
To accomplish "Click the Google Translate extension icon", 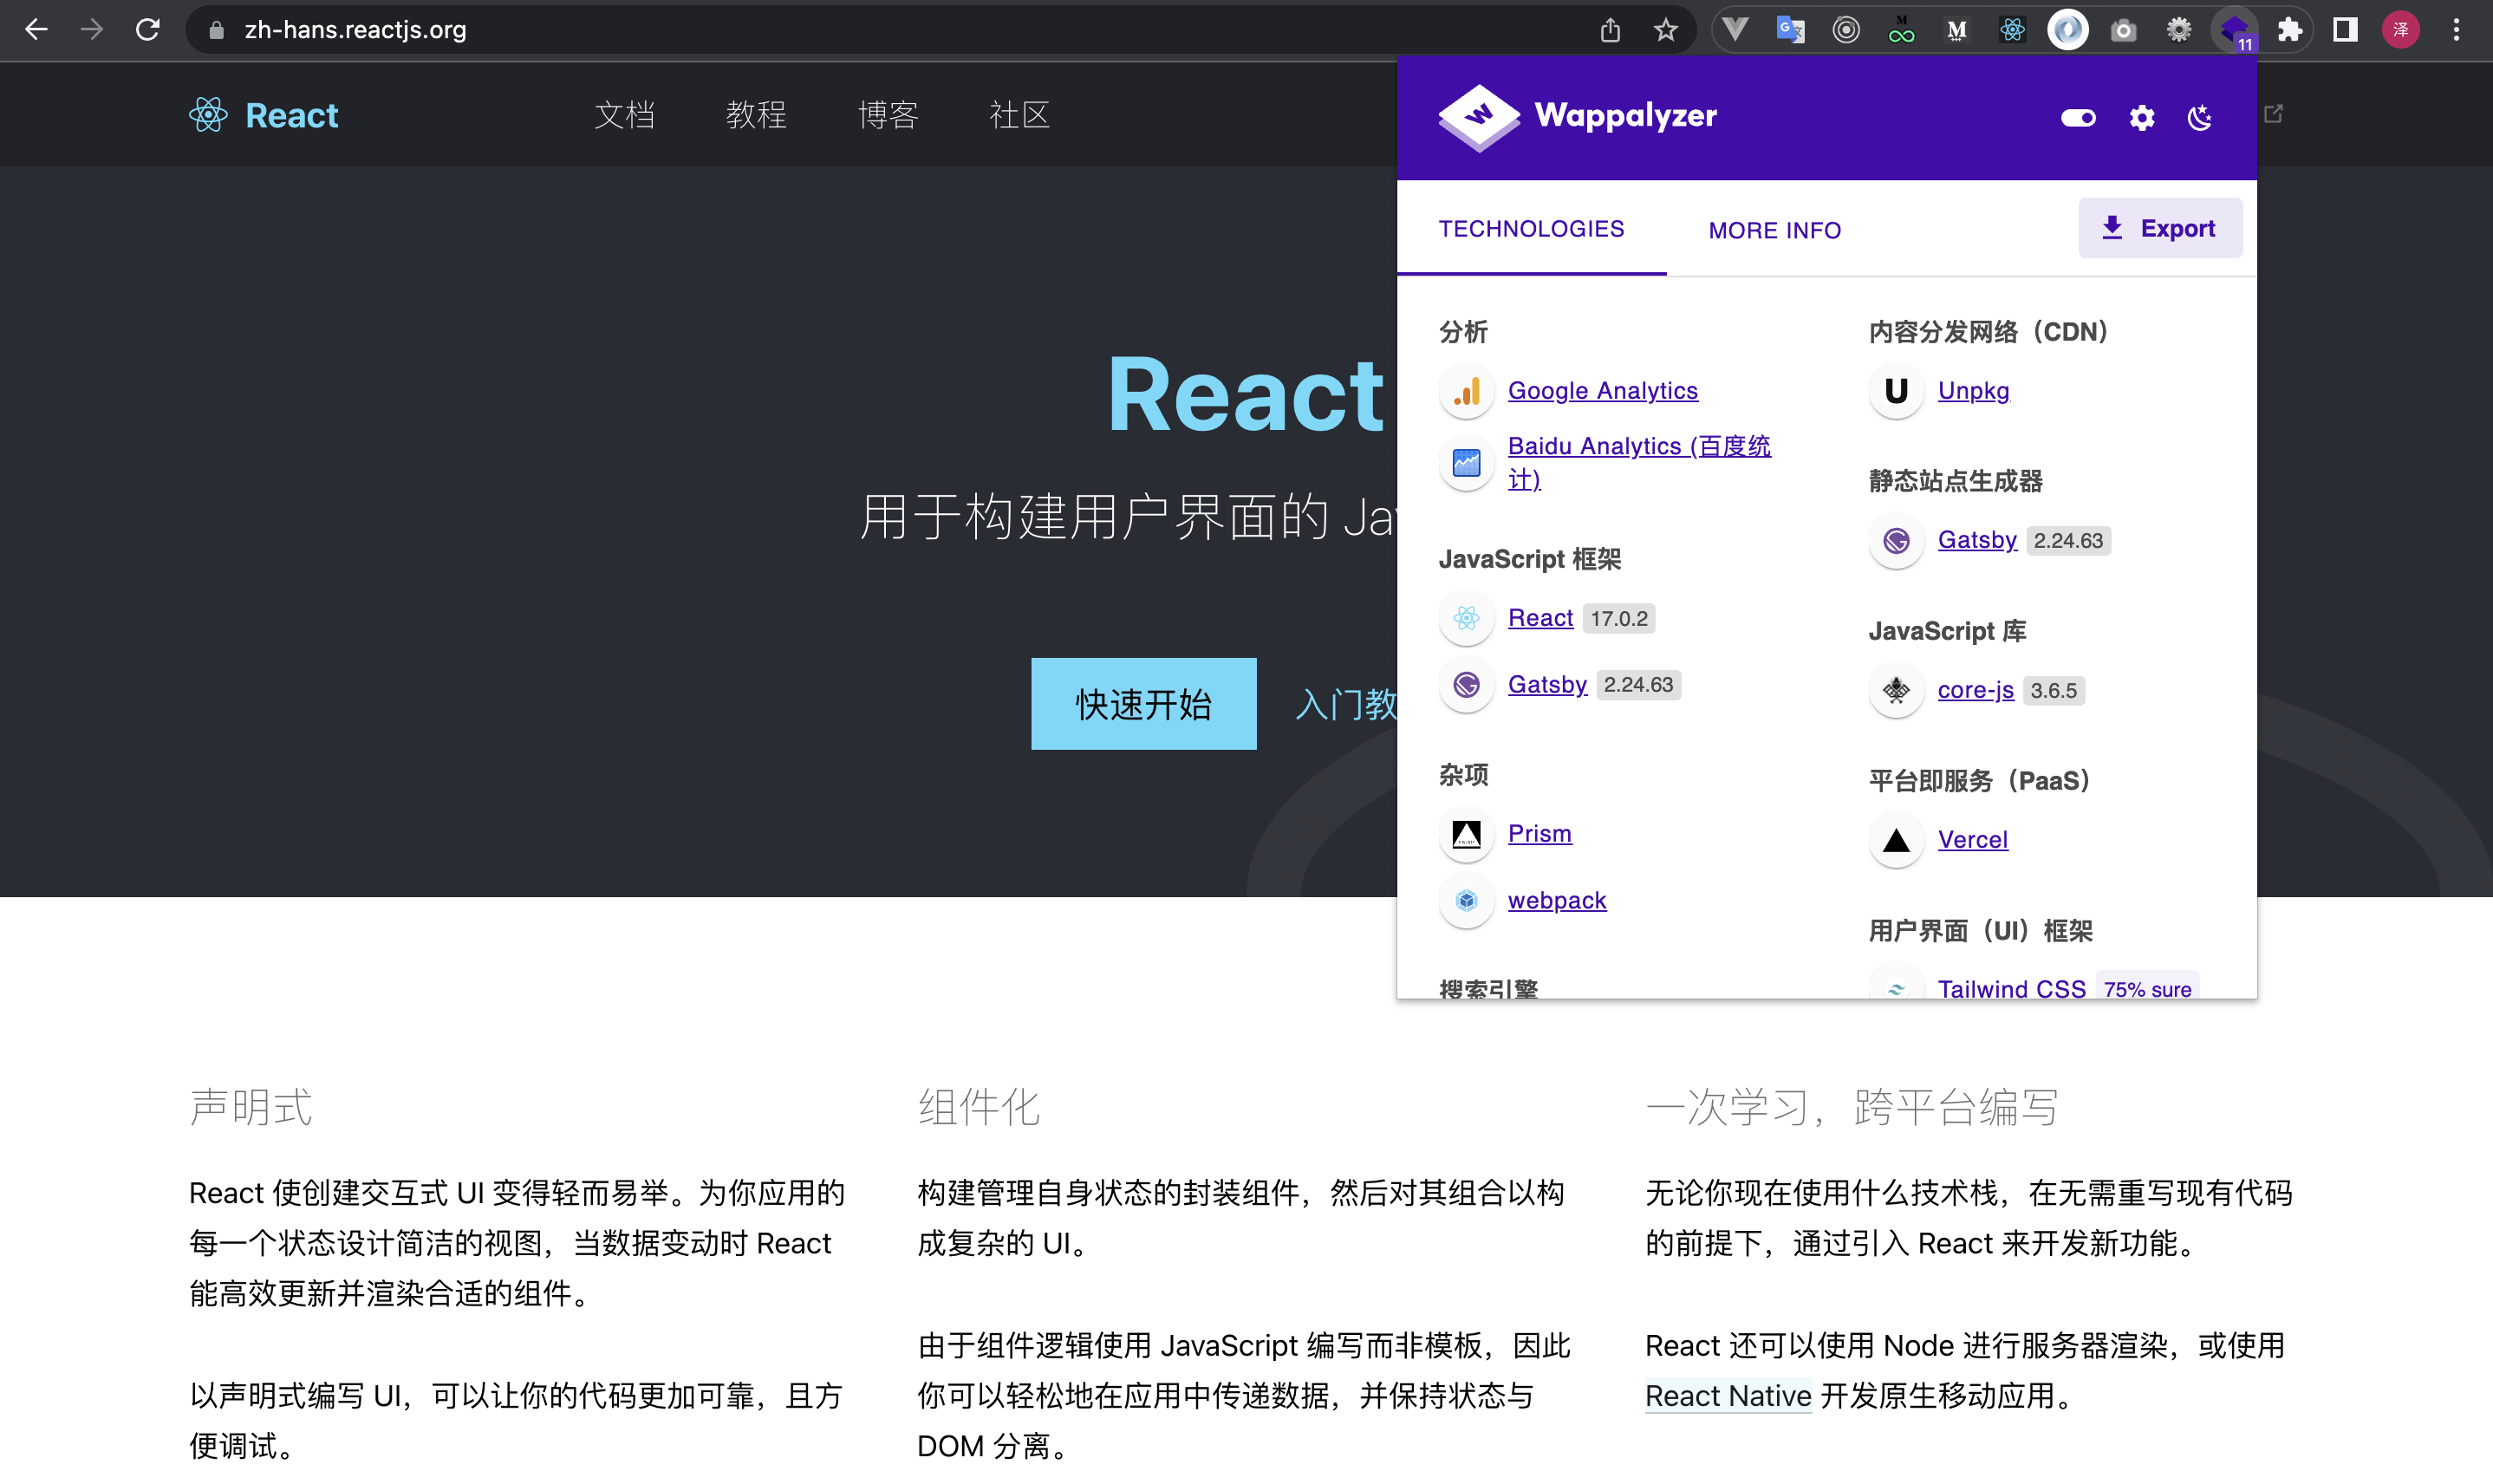I will pyautogui.click(x=1790, y=30).
